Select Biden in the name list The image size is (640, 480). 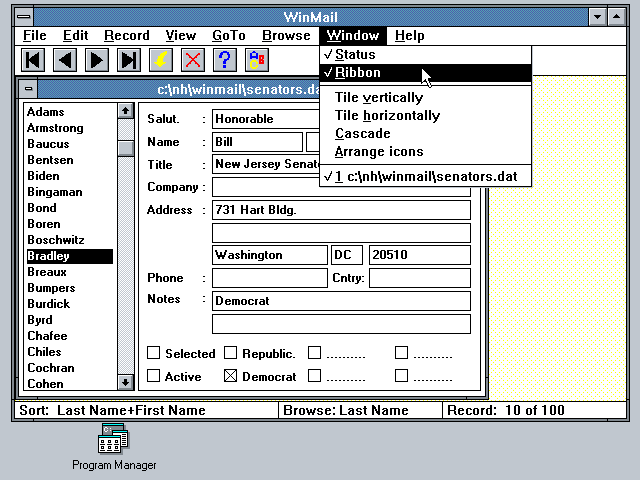click(69, 176)
